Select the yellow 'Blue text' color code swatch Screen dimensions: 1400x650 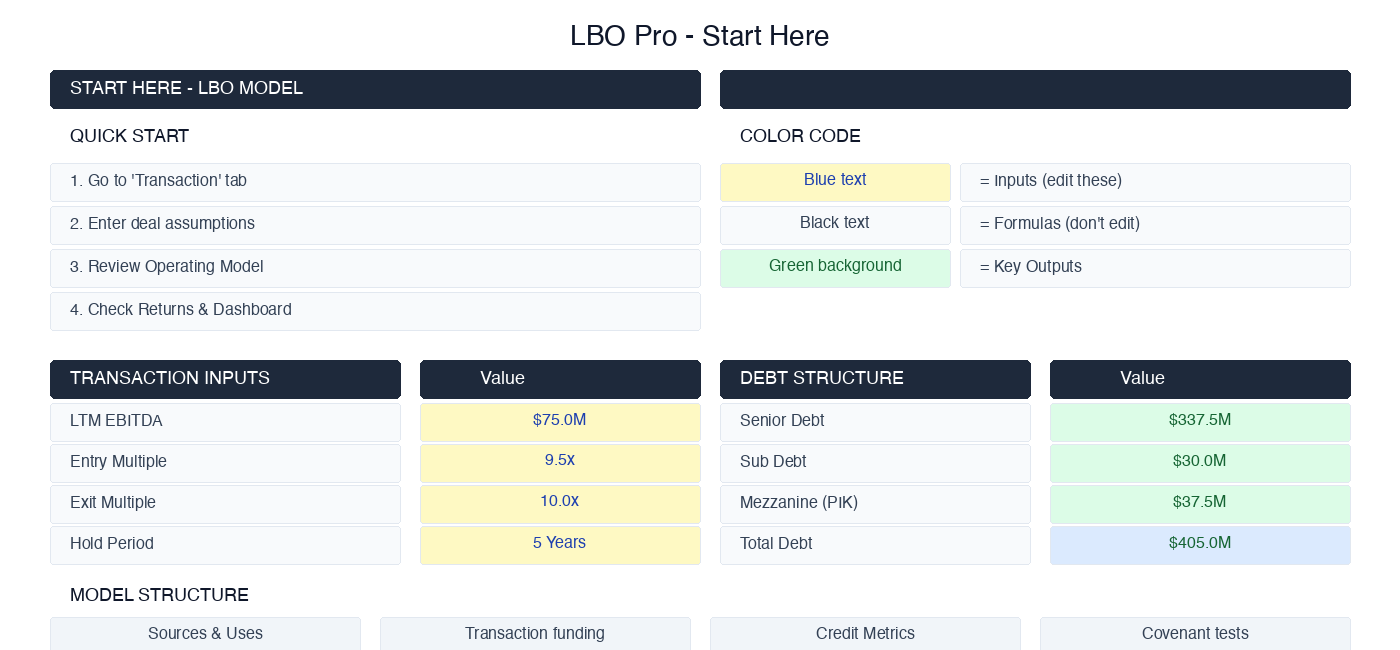tap(835, 182)
